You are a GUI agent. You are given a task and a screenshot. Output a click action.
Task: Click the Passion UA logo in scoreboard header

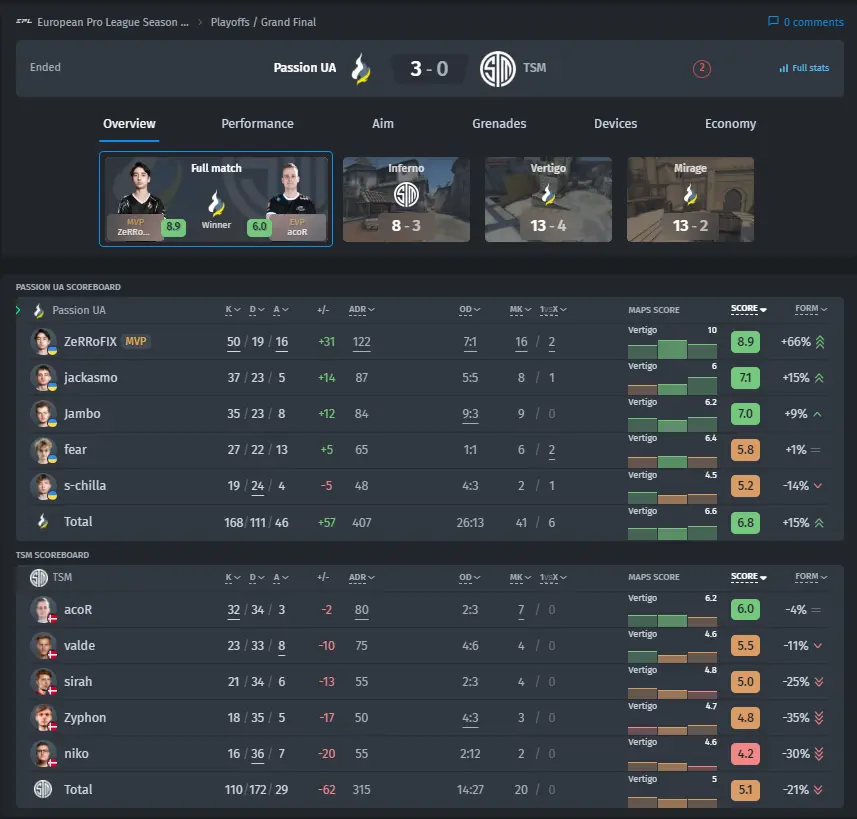[x=39, y=311]
